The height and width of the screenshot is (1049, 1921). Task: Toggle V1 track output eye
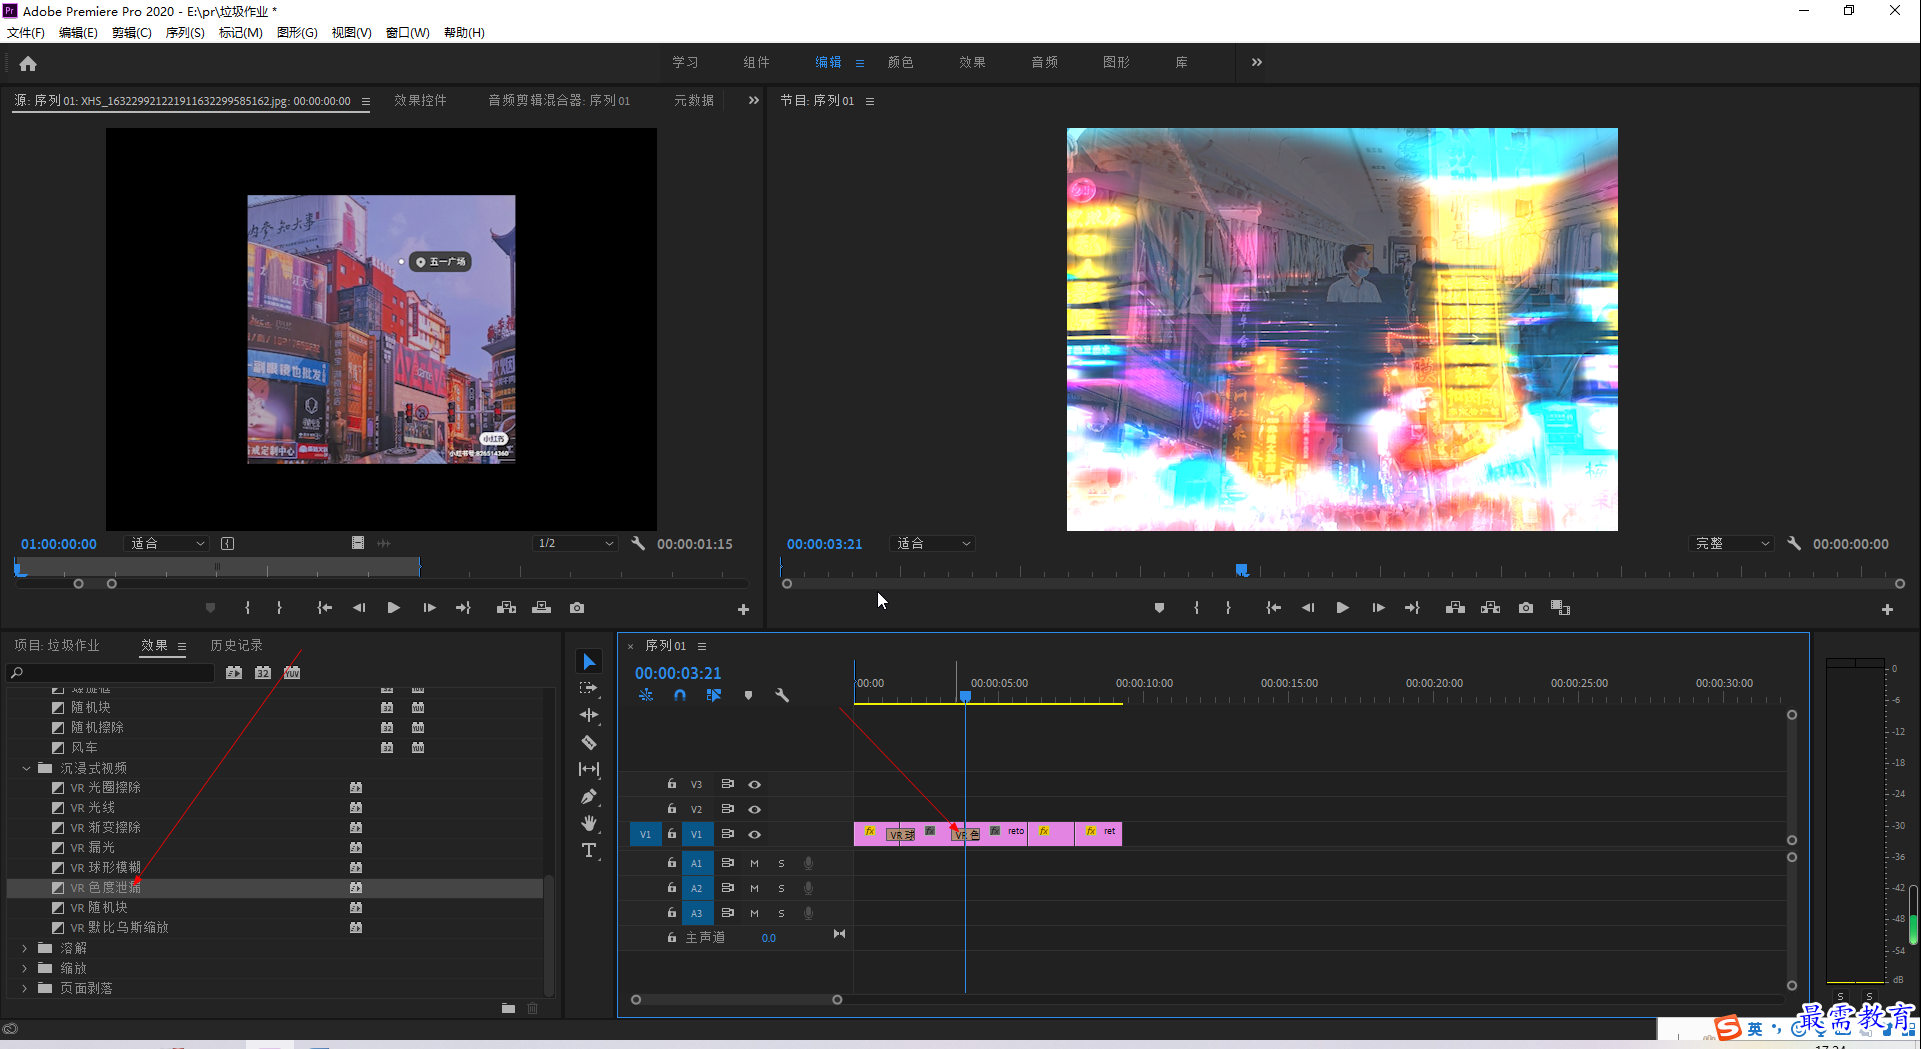tap(755, 834)
